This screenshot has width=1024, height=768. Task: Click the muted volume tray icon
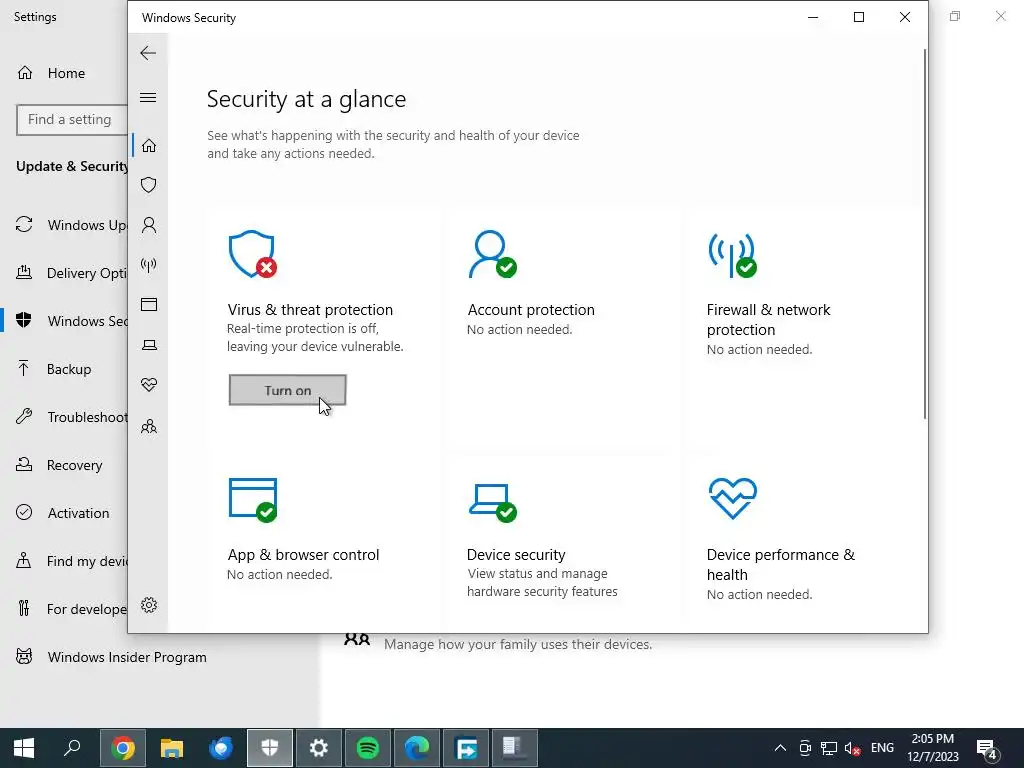[852, 748]
